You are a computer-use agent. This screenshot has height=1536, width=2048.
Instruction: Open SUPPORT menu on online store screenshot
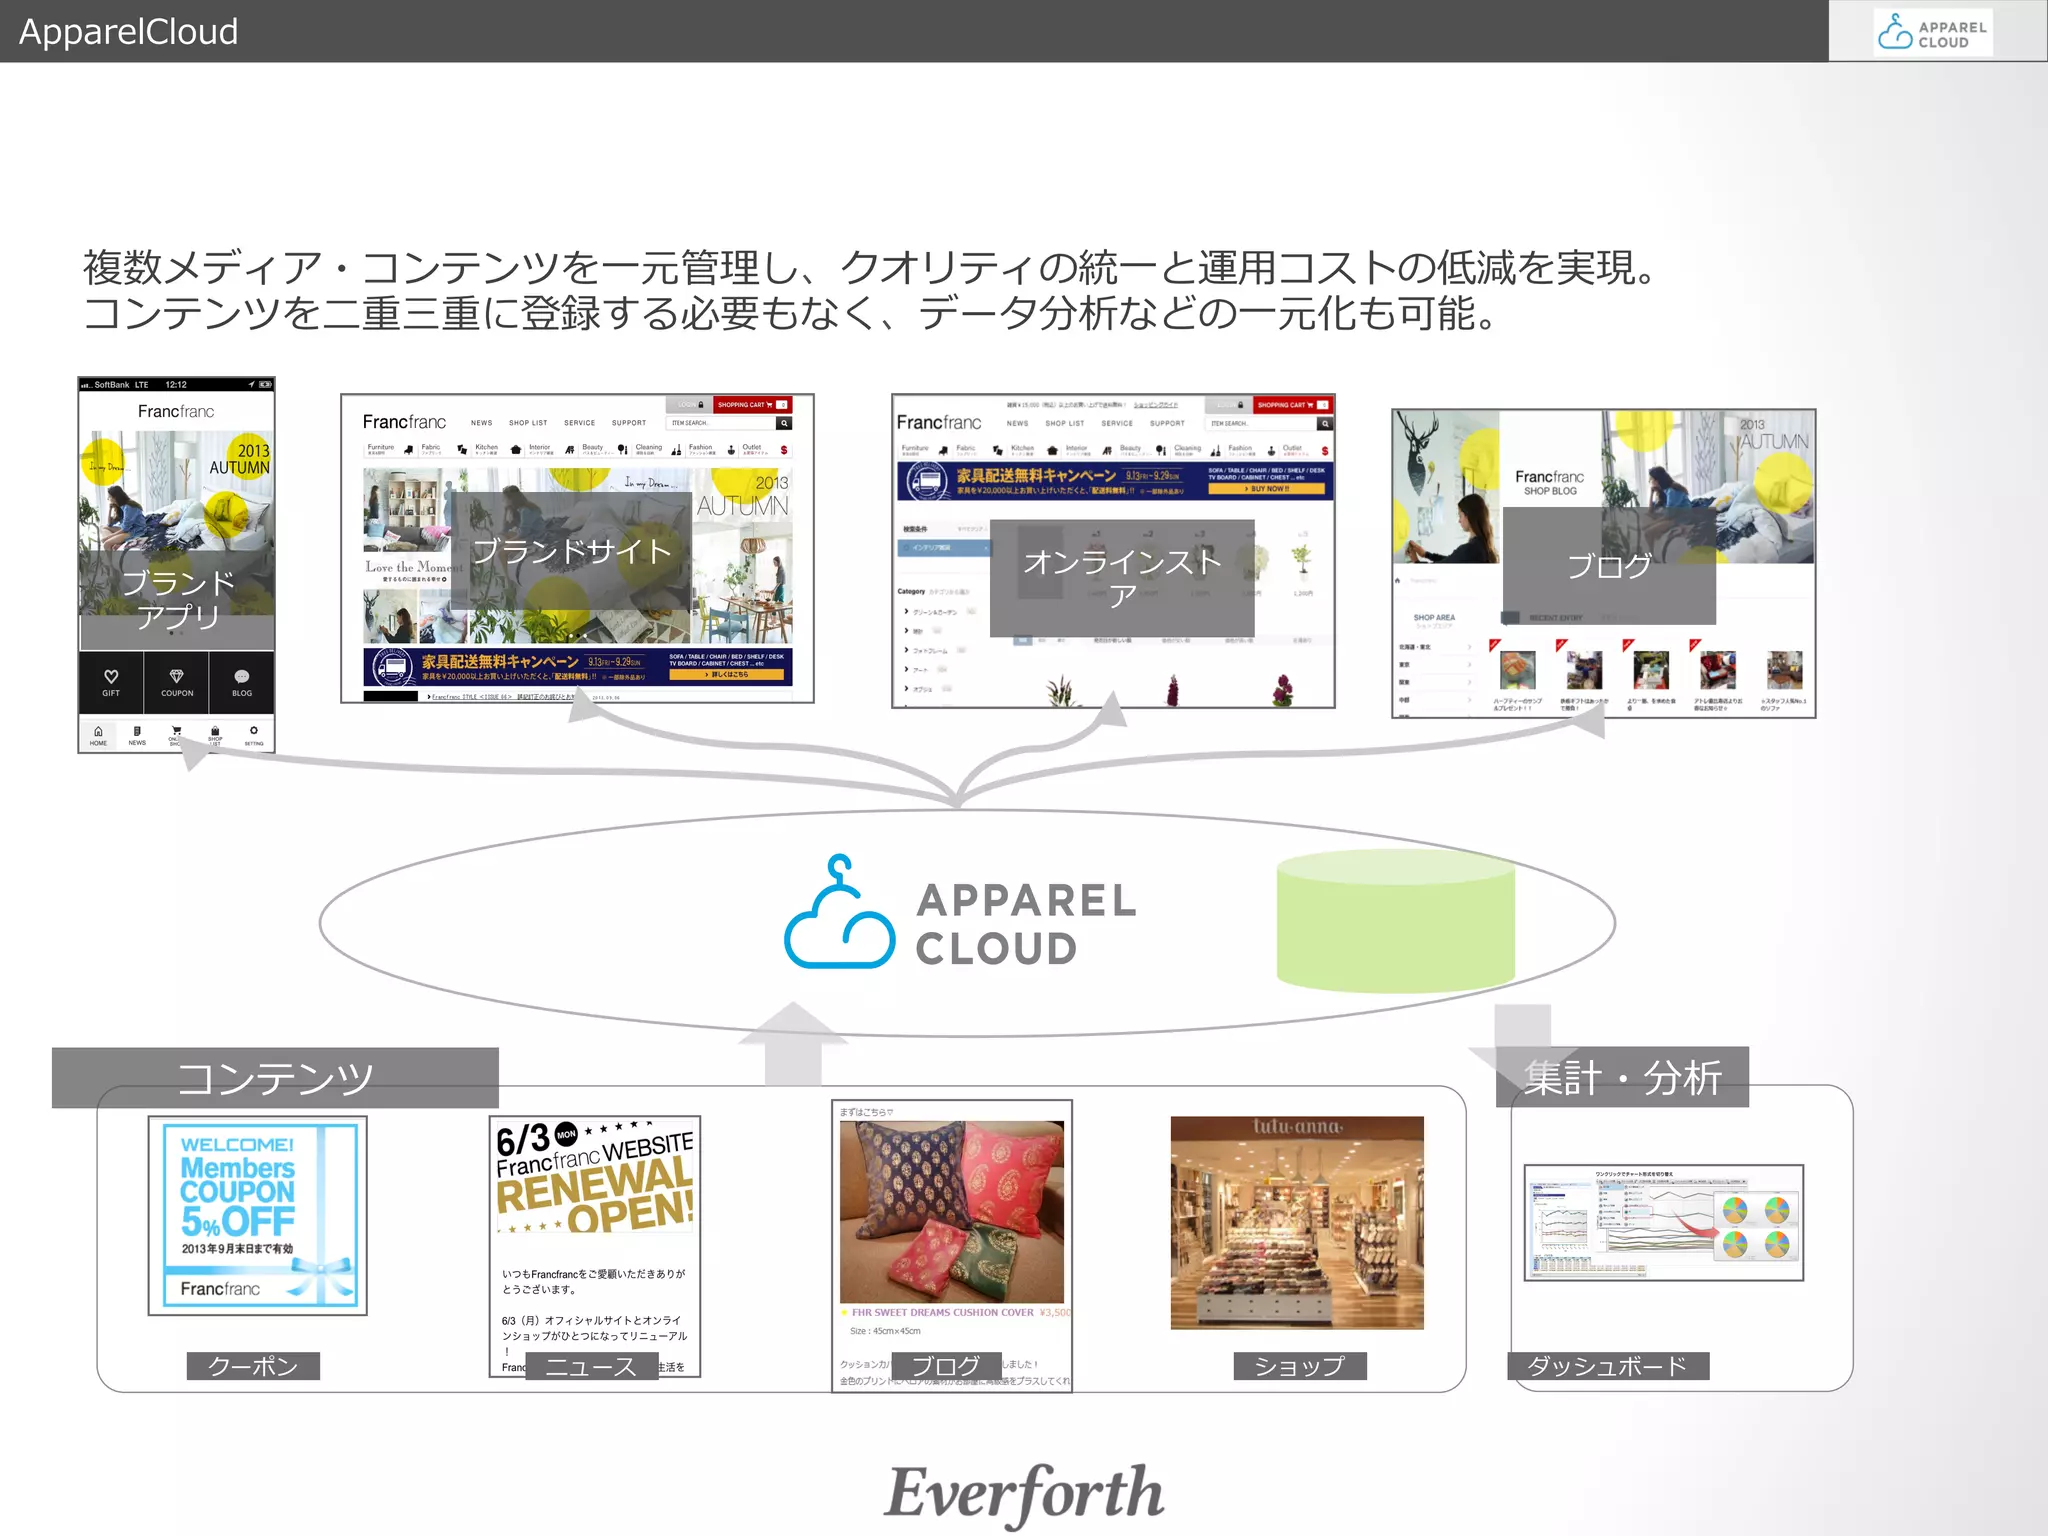1167,423
